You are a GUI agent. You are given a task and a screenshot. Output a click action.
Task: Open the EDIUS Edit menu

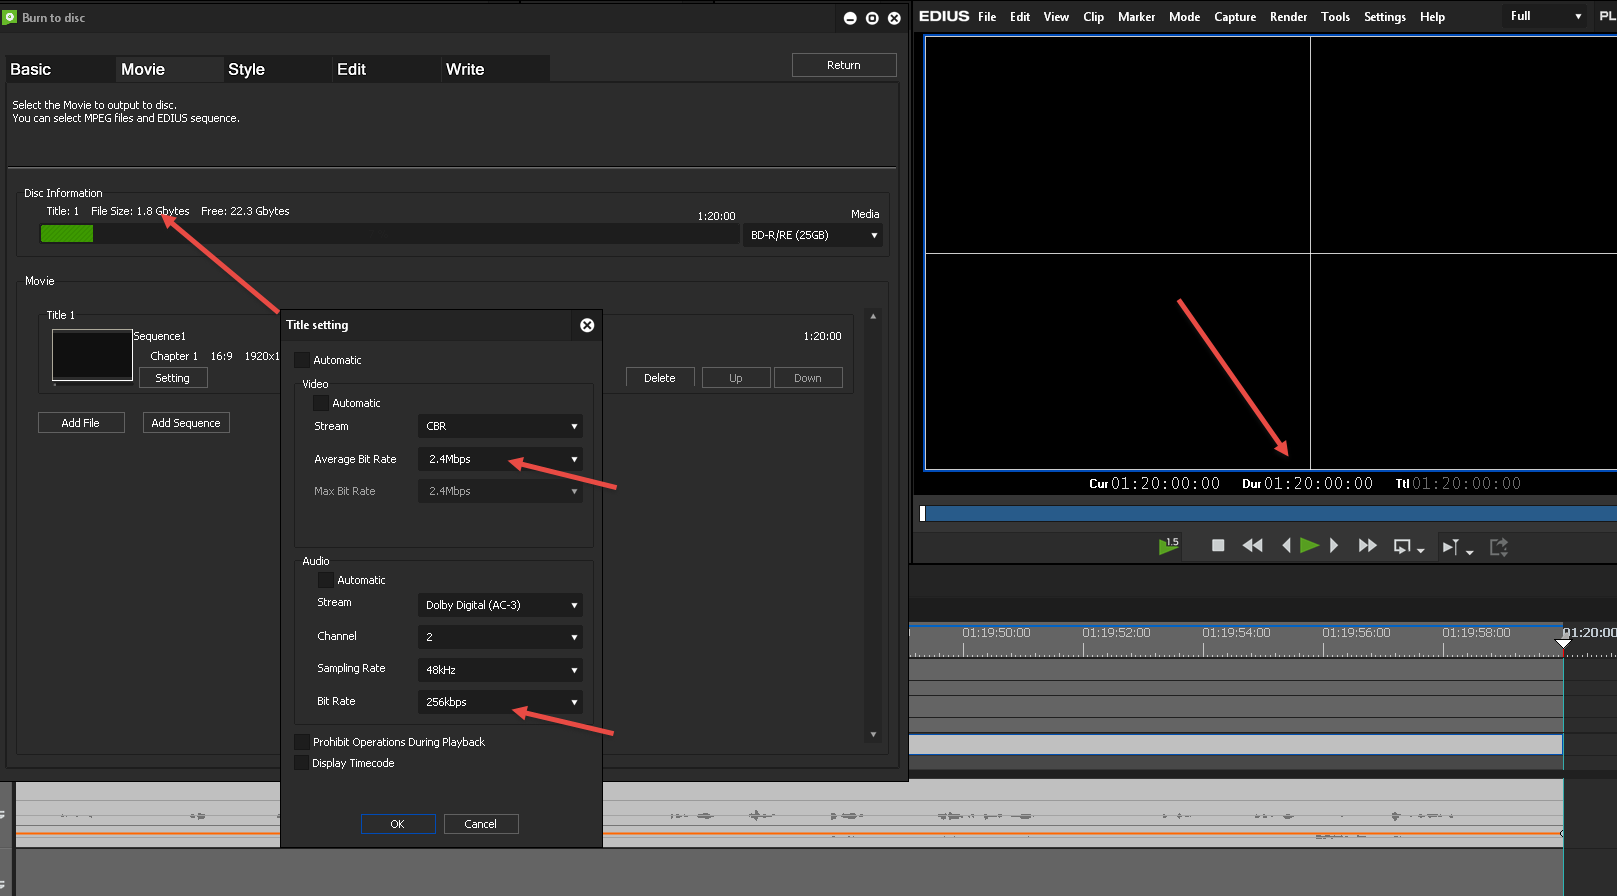point(1020,17)
